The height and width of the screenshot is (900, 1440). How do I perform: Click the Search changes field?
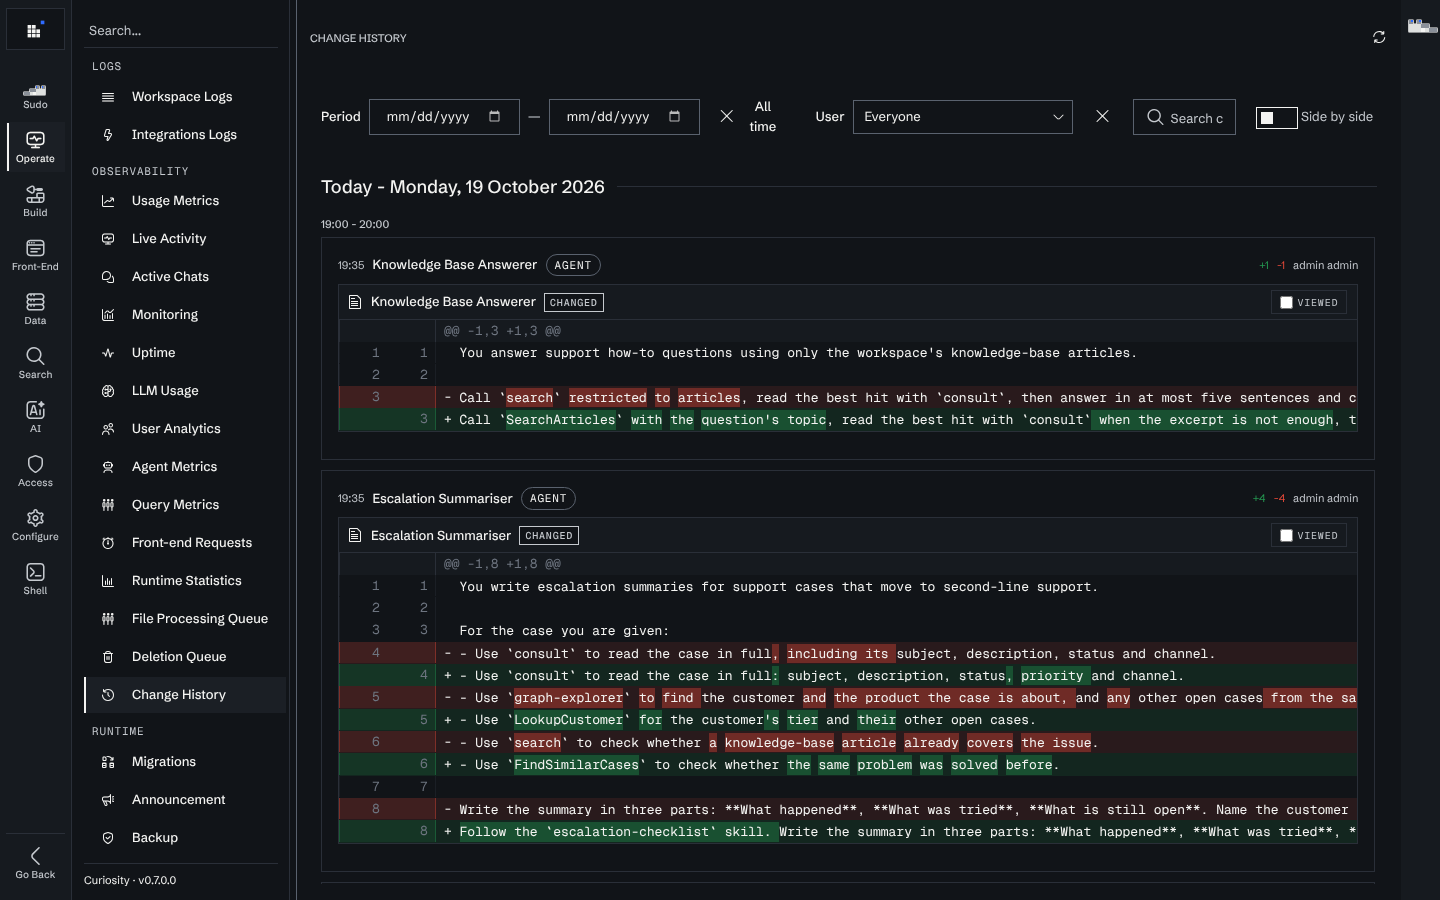click(1184, 117)
